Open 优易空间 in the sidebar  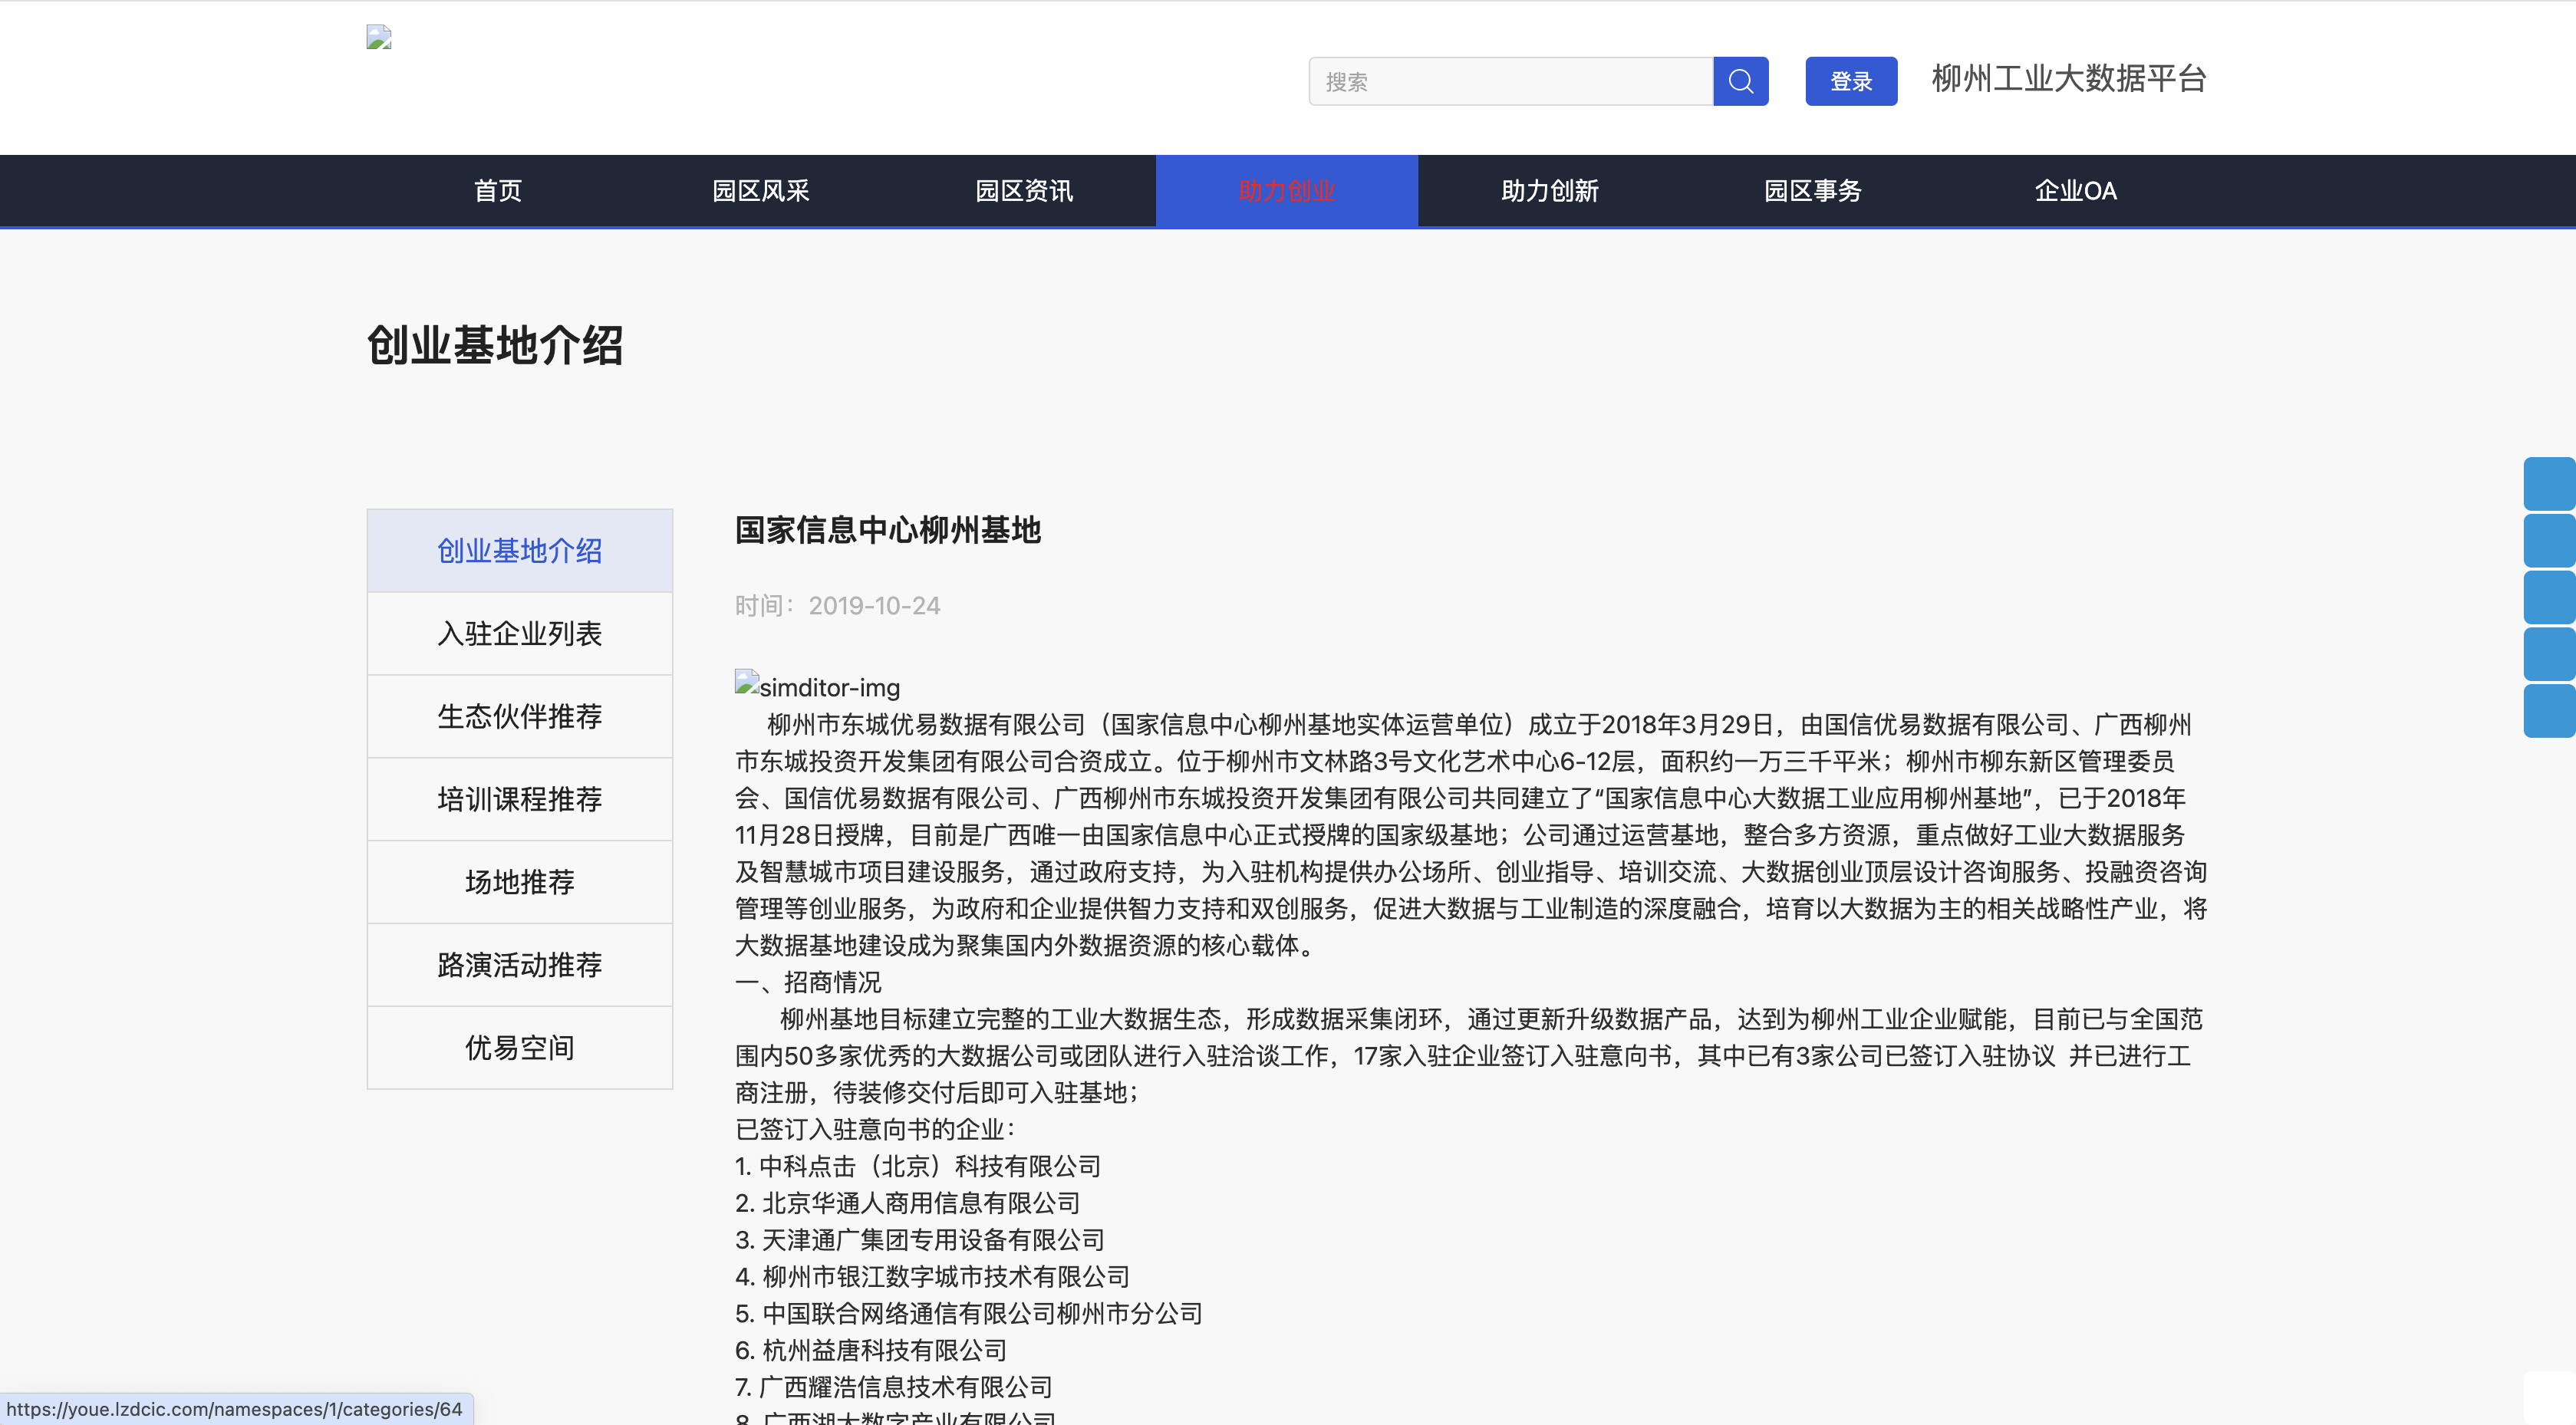(520, 1048)
